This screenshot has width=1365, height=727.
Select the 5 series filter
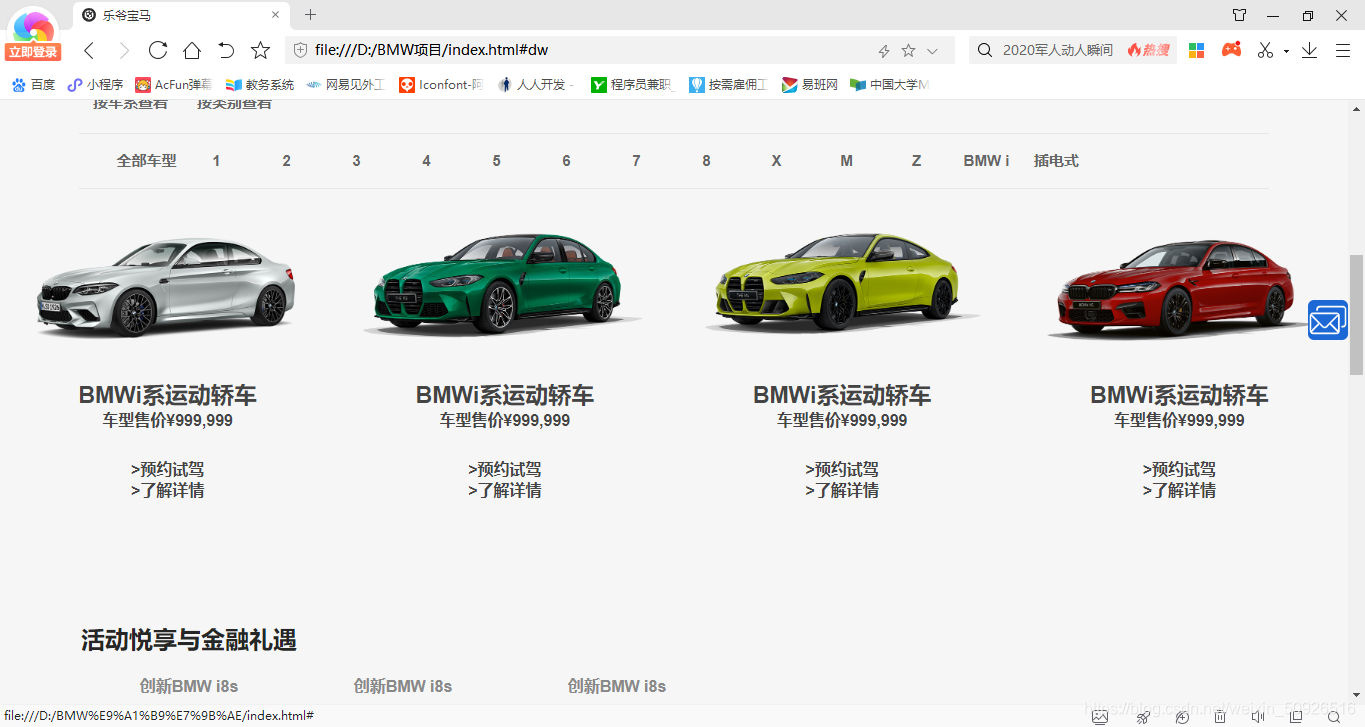496,161
